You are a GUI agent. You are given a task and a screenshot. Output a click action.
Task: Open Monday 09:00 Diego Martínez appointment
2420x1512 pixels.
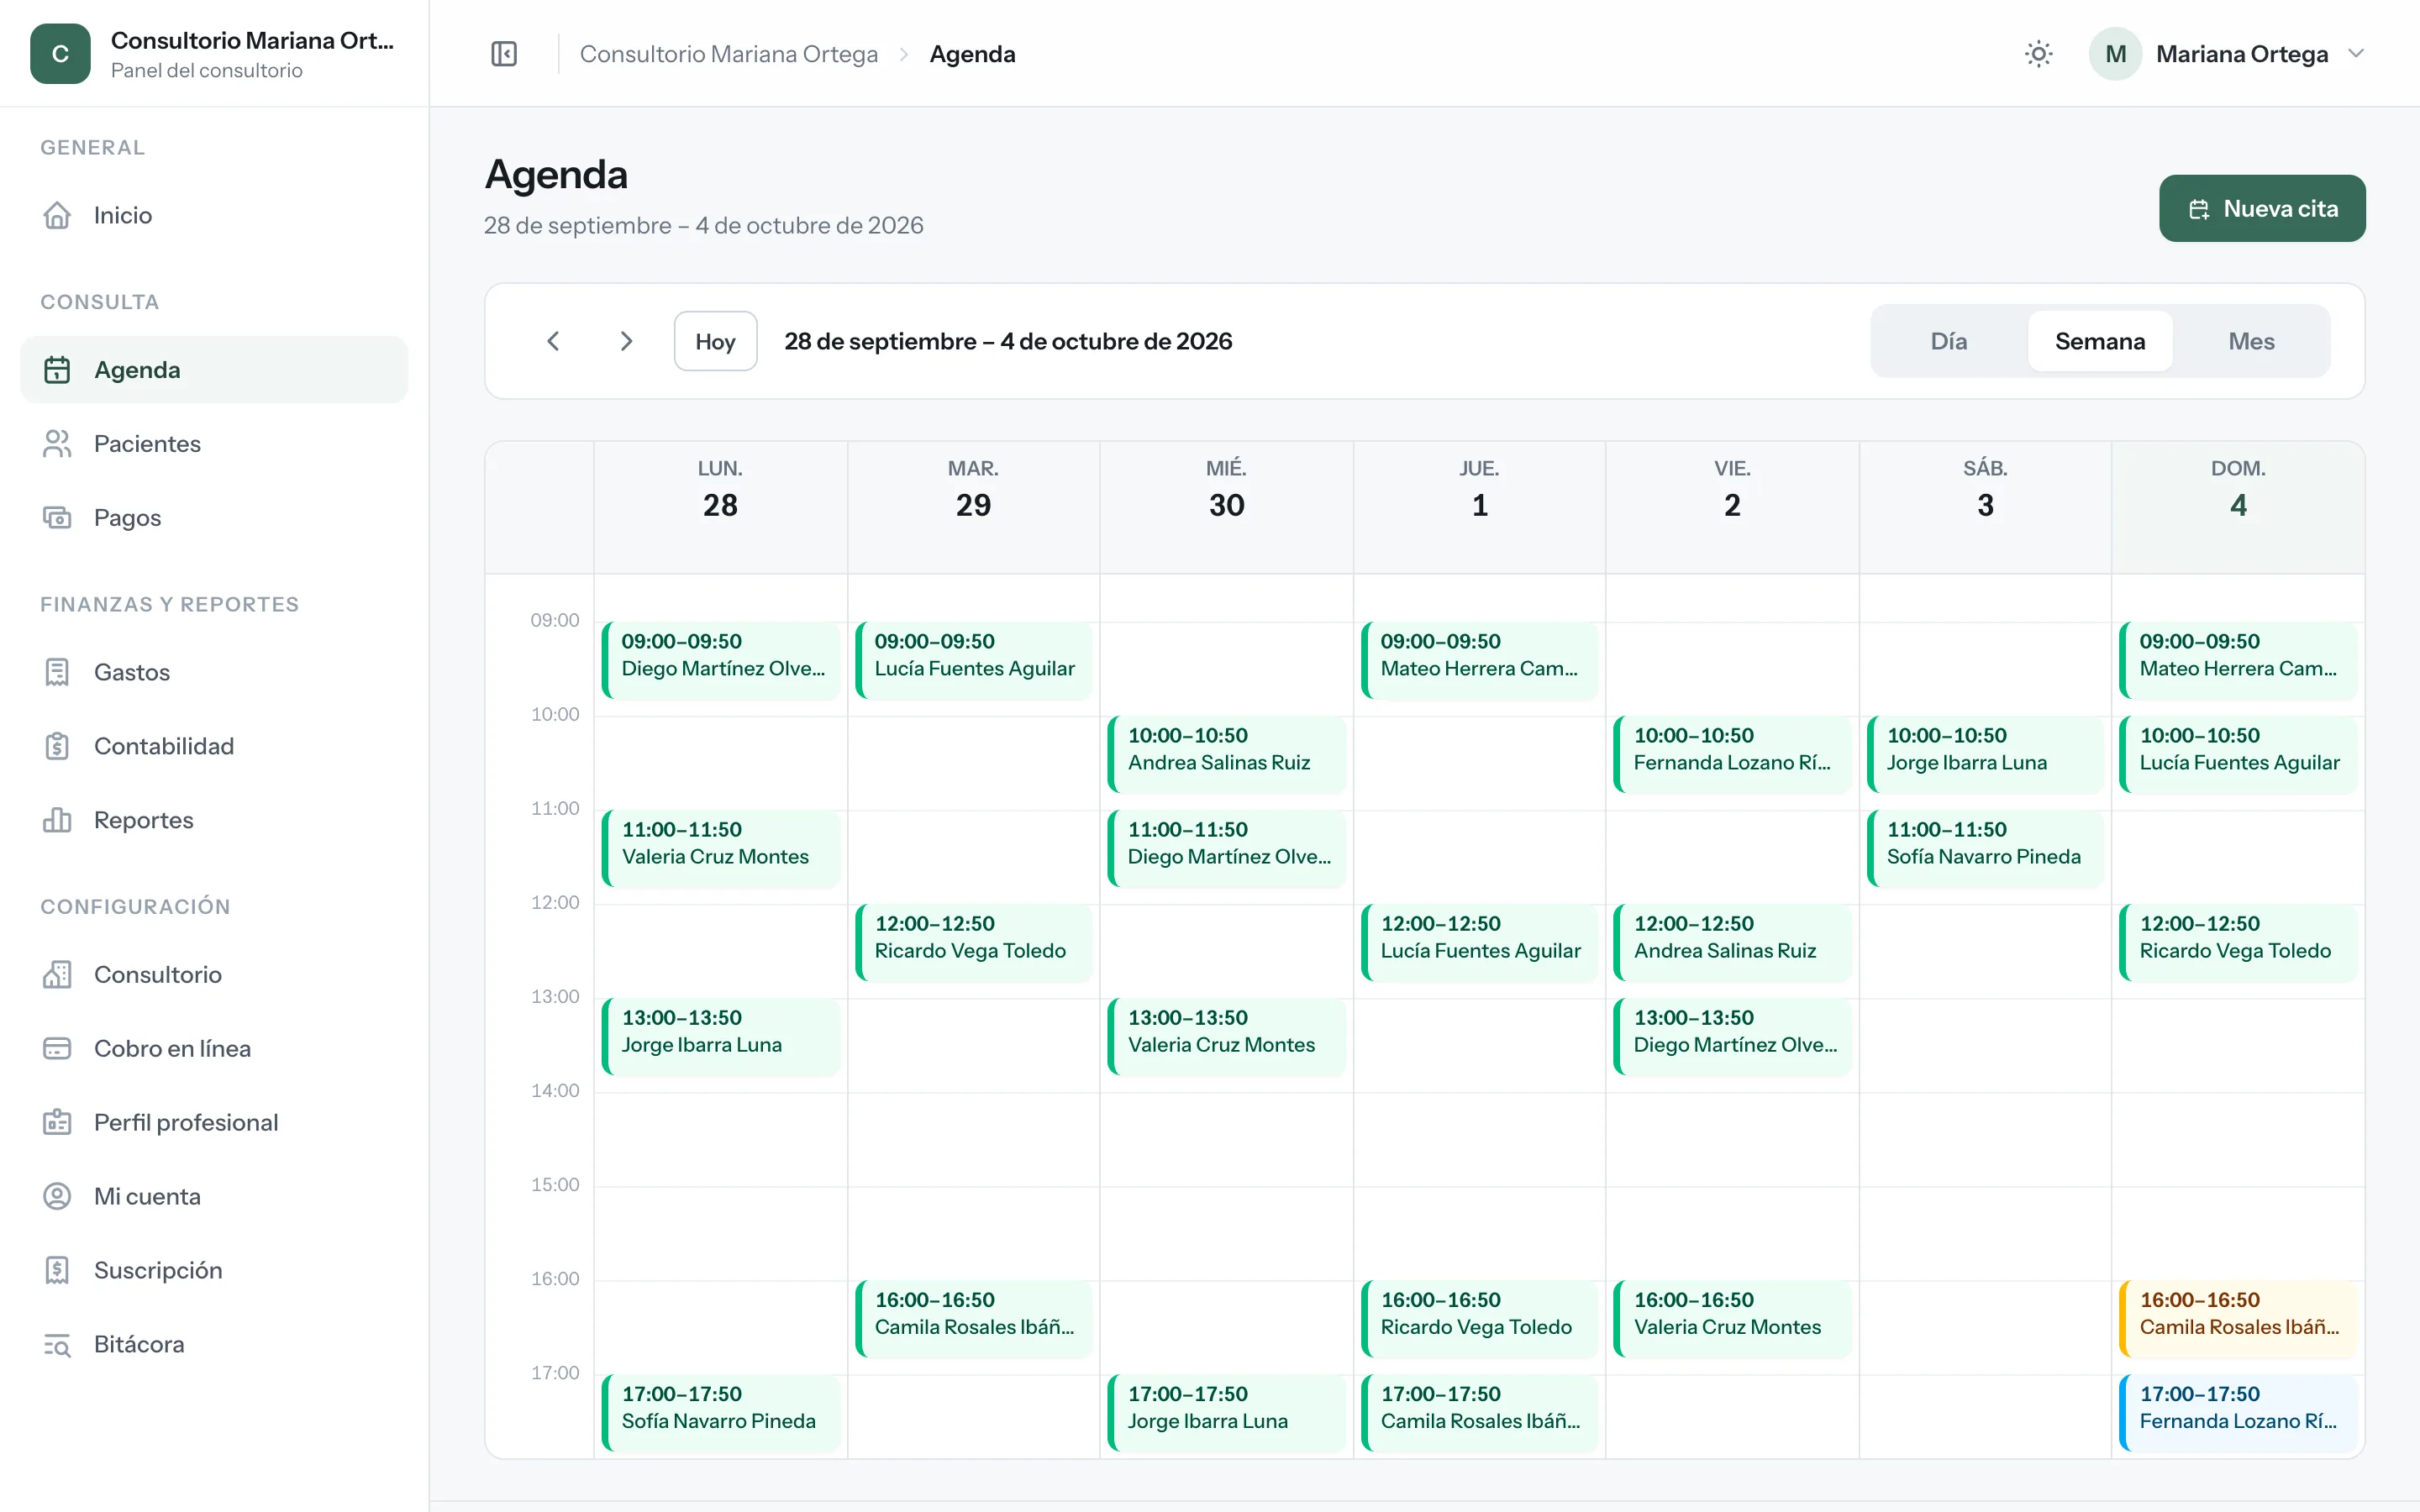pos(721,661)
